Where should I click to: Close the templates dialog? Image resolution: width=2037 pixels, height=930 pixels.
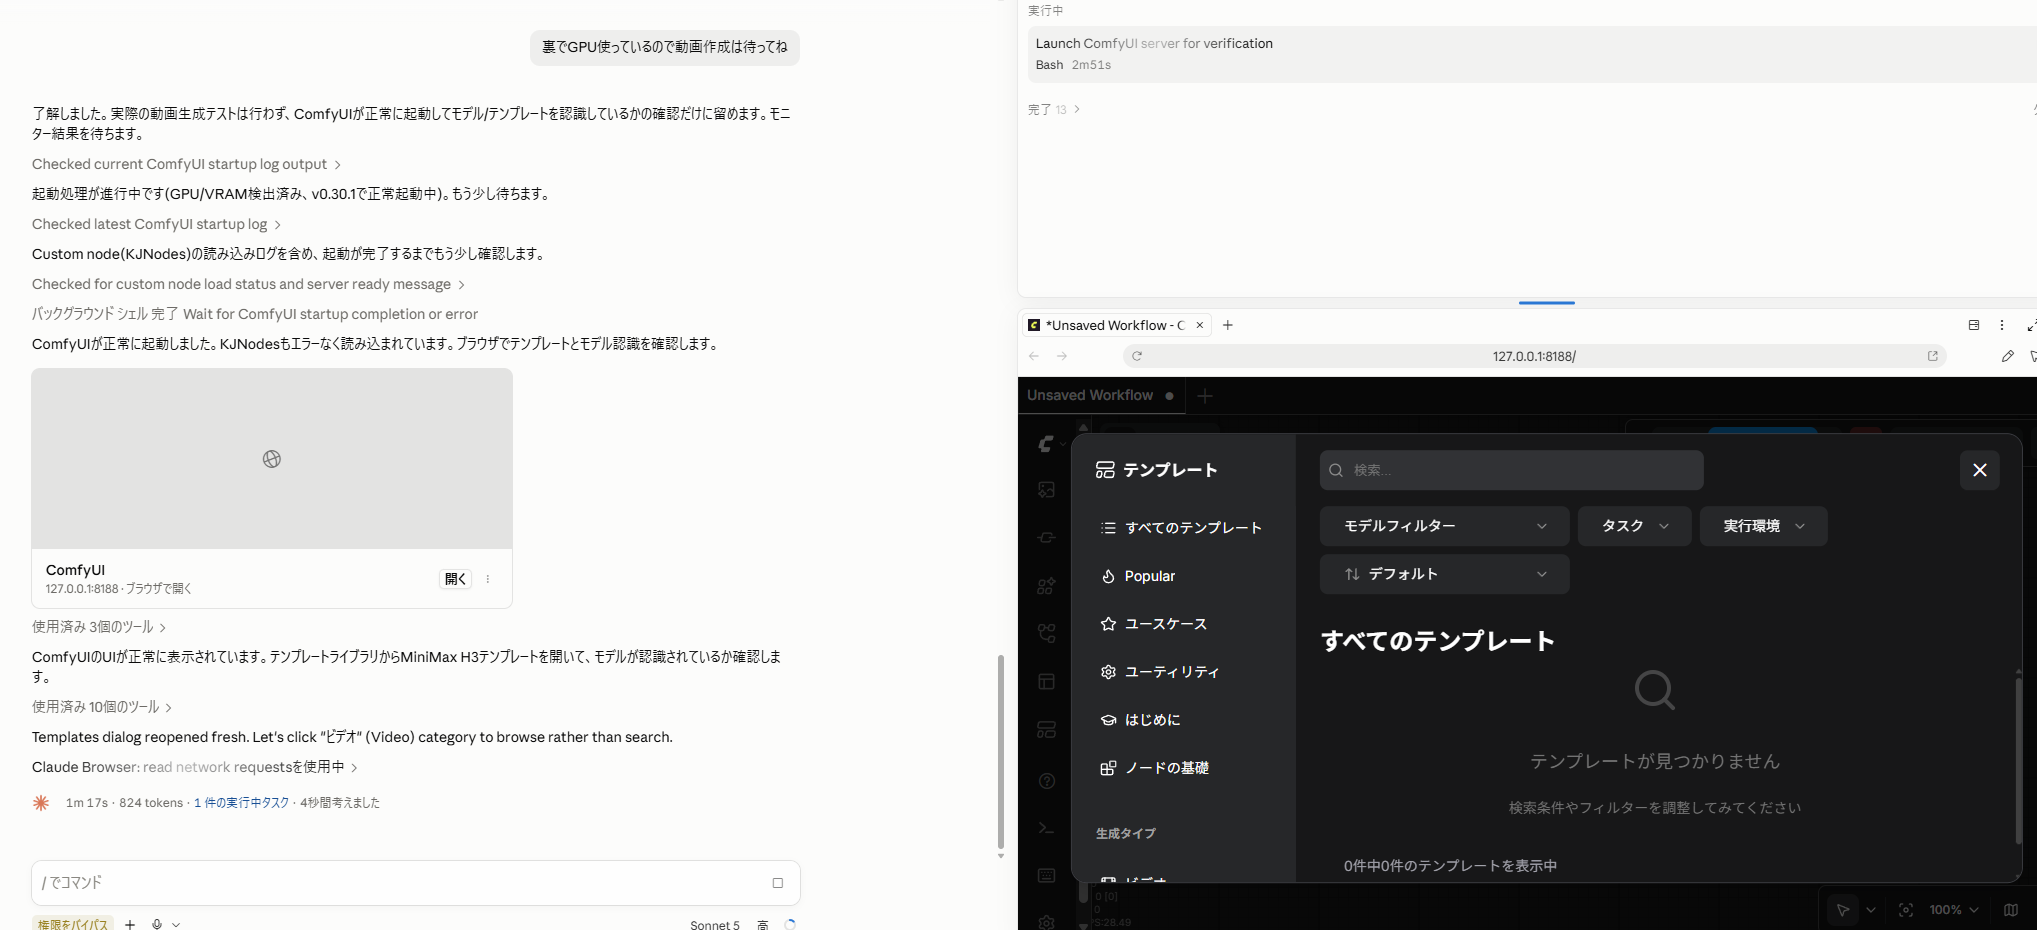coord(1979,470)
